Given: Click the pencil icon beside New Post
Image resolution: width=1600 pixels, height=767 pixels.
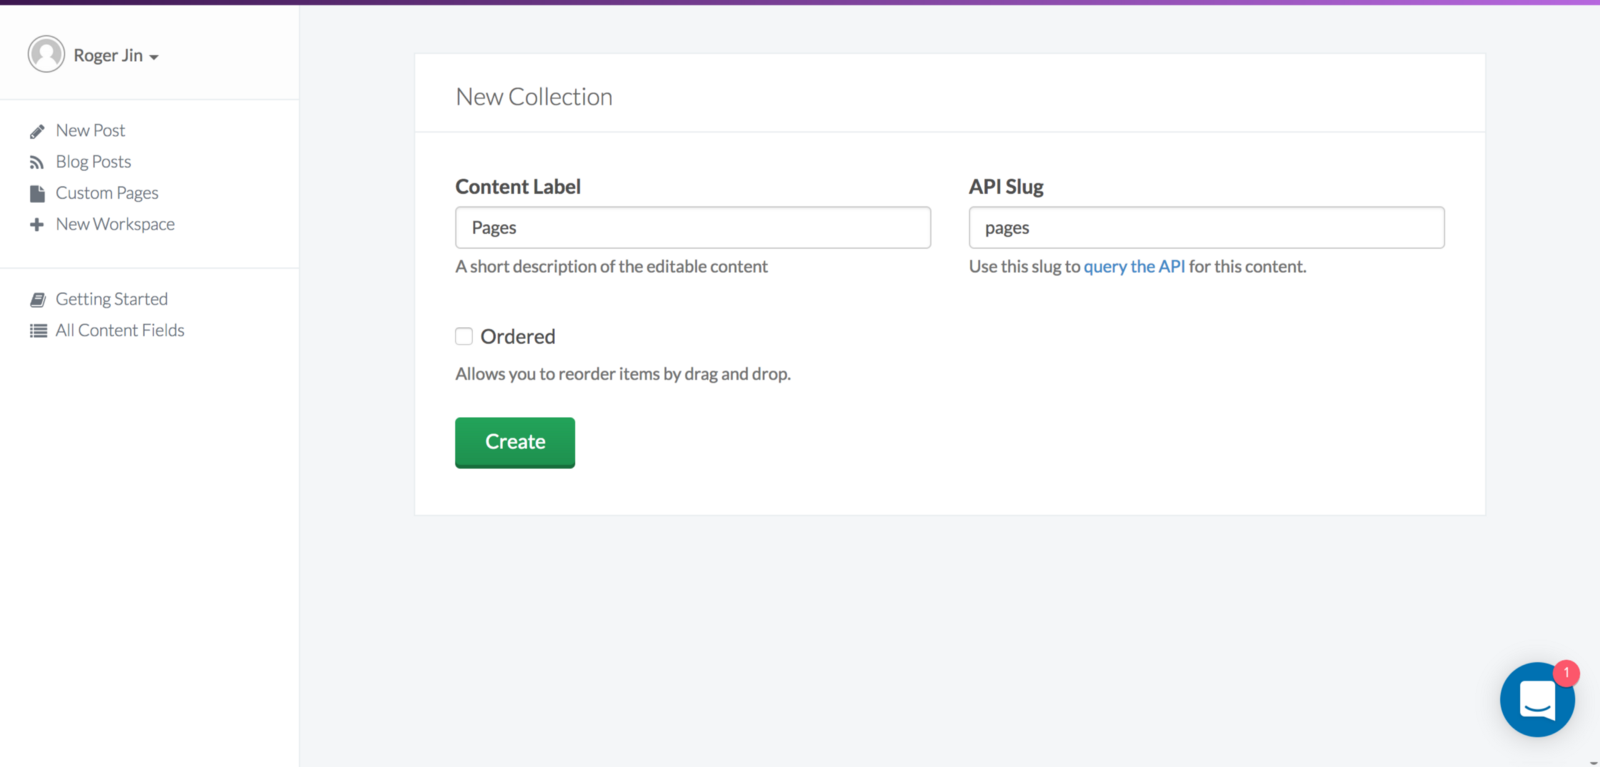Looking at the screenshot, I should [37, 131].
